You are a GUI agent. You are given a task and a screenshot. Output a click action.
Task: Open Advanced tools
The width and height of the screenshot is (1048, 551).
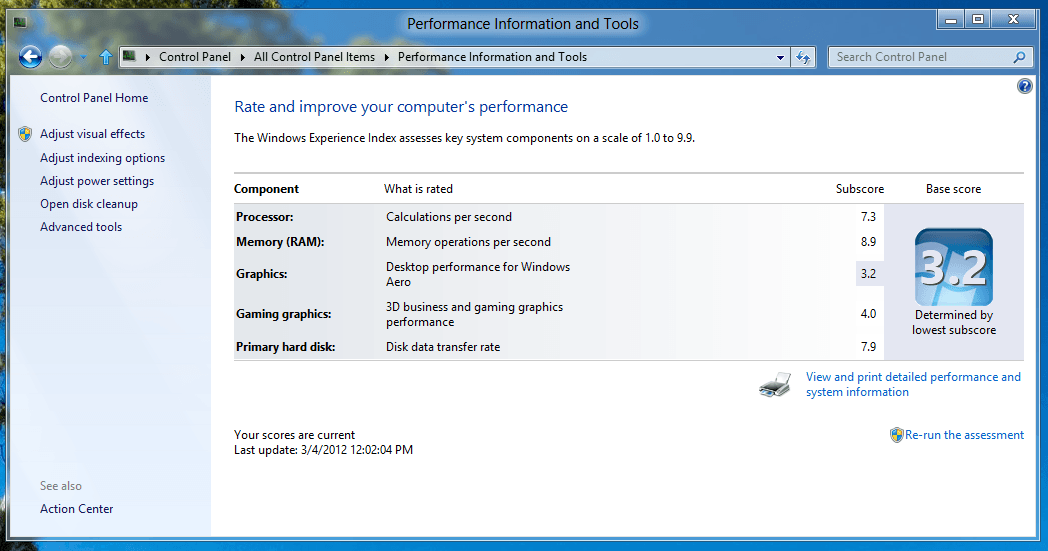(81, 227)
